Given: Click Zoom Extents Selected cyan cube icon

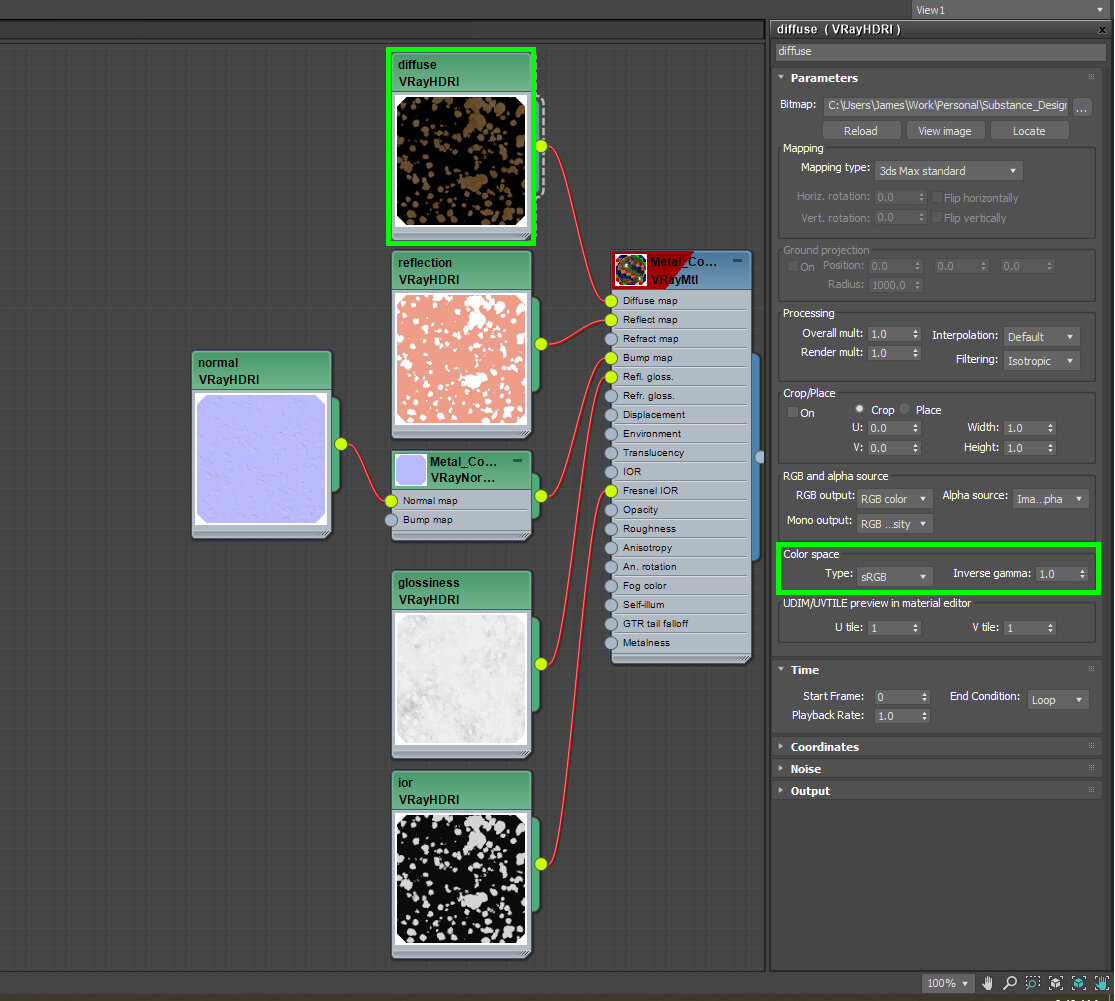Looking at the screenshot, I should click(x=1079, y=983).
